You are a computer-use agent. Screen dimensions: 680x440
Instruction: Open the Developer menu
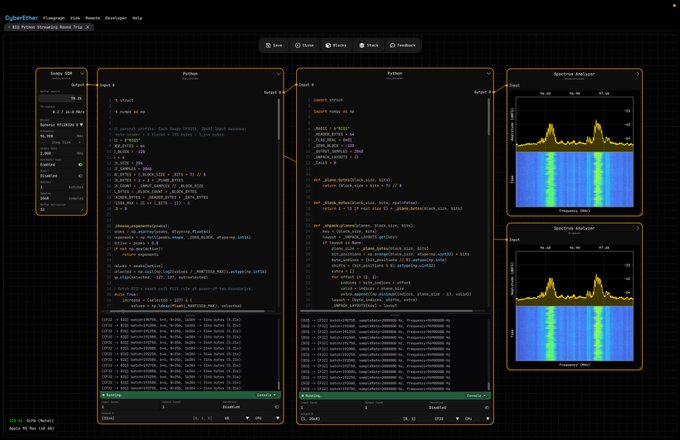click(116, 18)
